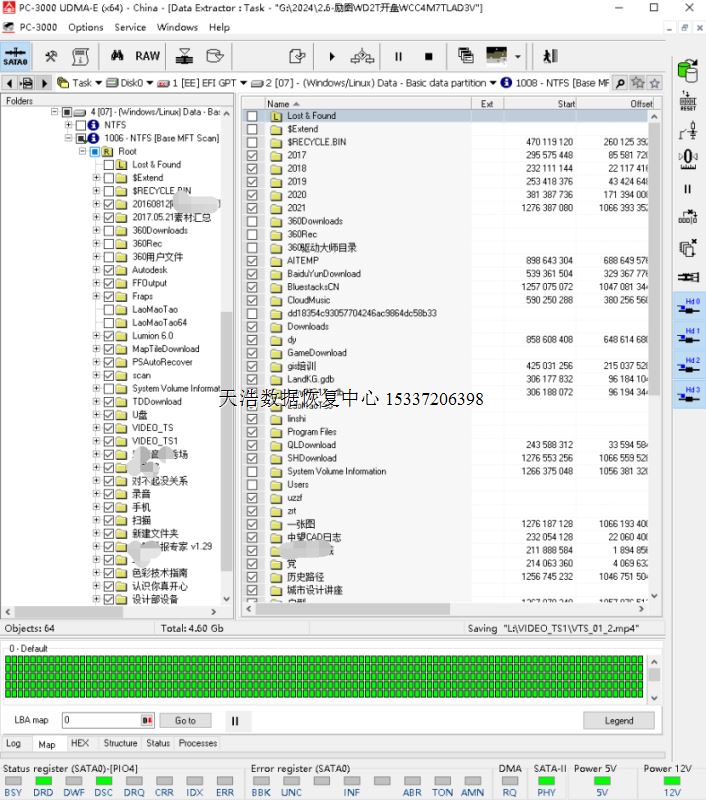Check the 360Downloads folder in file list
The image size is (706, 800).
[252, 221]
